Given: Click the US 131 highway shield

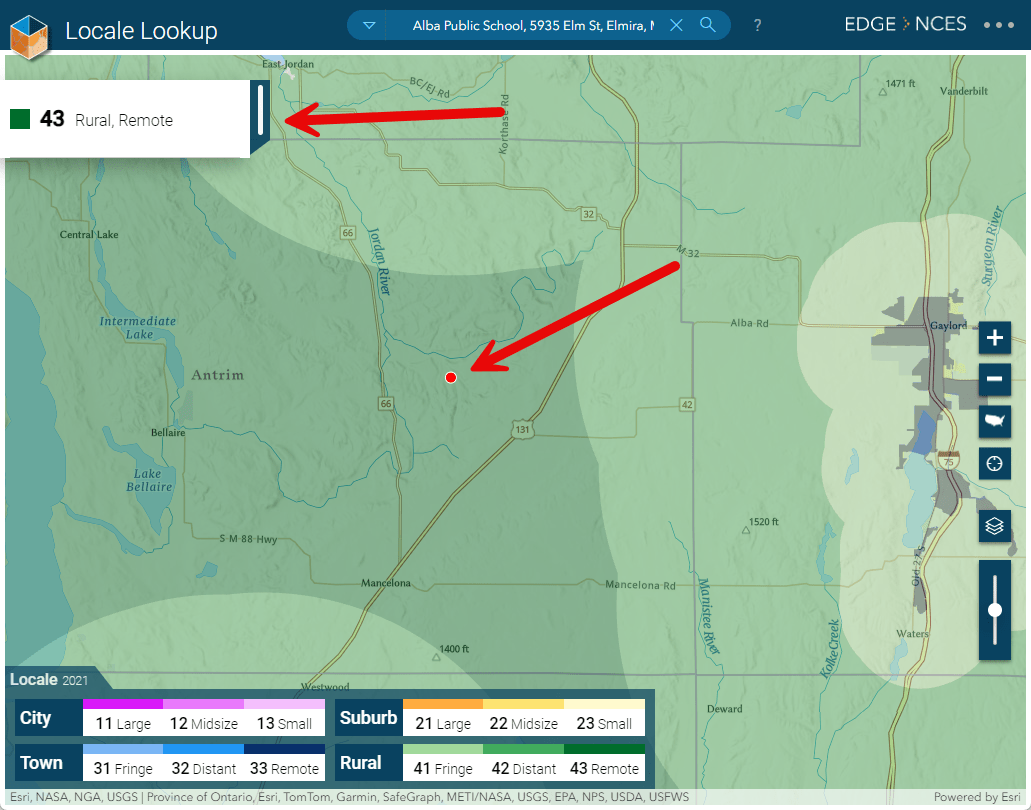Looking at the screenshot, I should (522, 429).
